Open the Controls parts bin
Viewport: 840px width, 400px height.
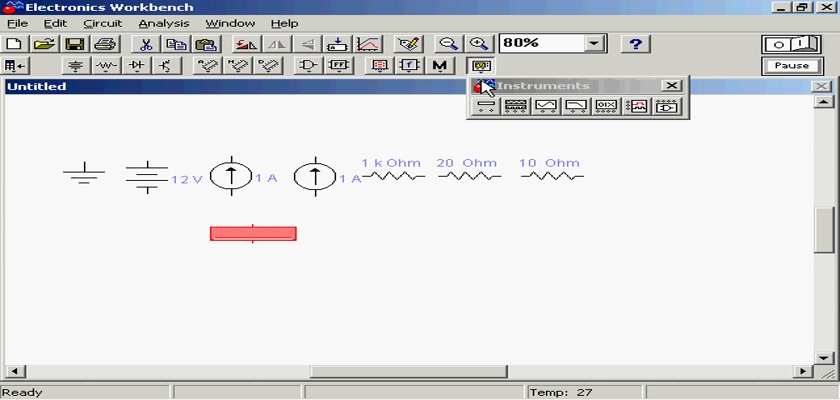[x=410, y=66]
